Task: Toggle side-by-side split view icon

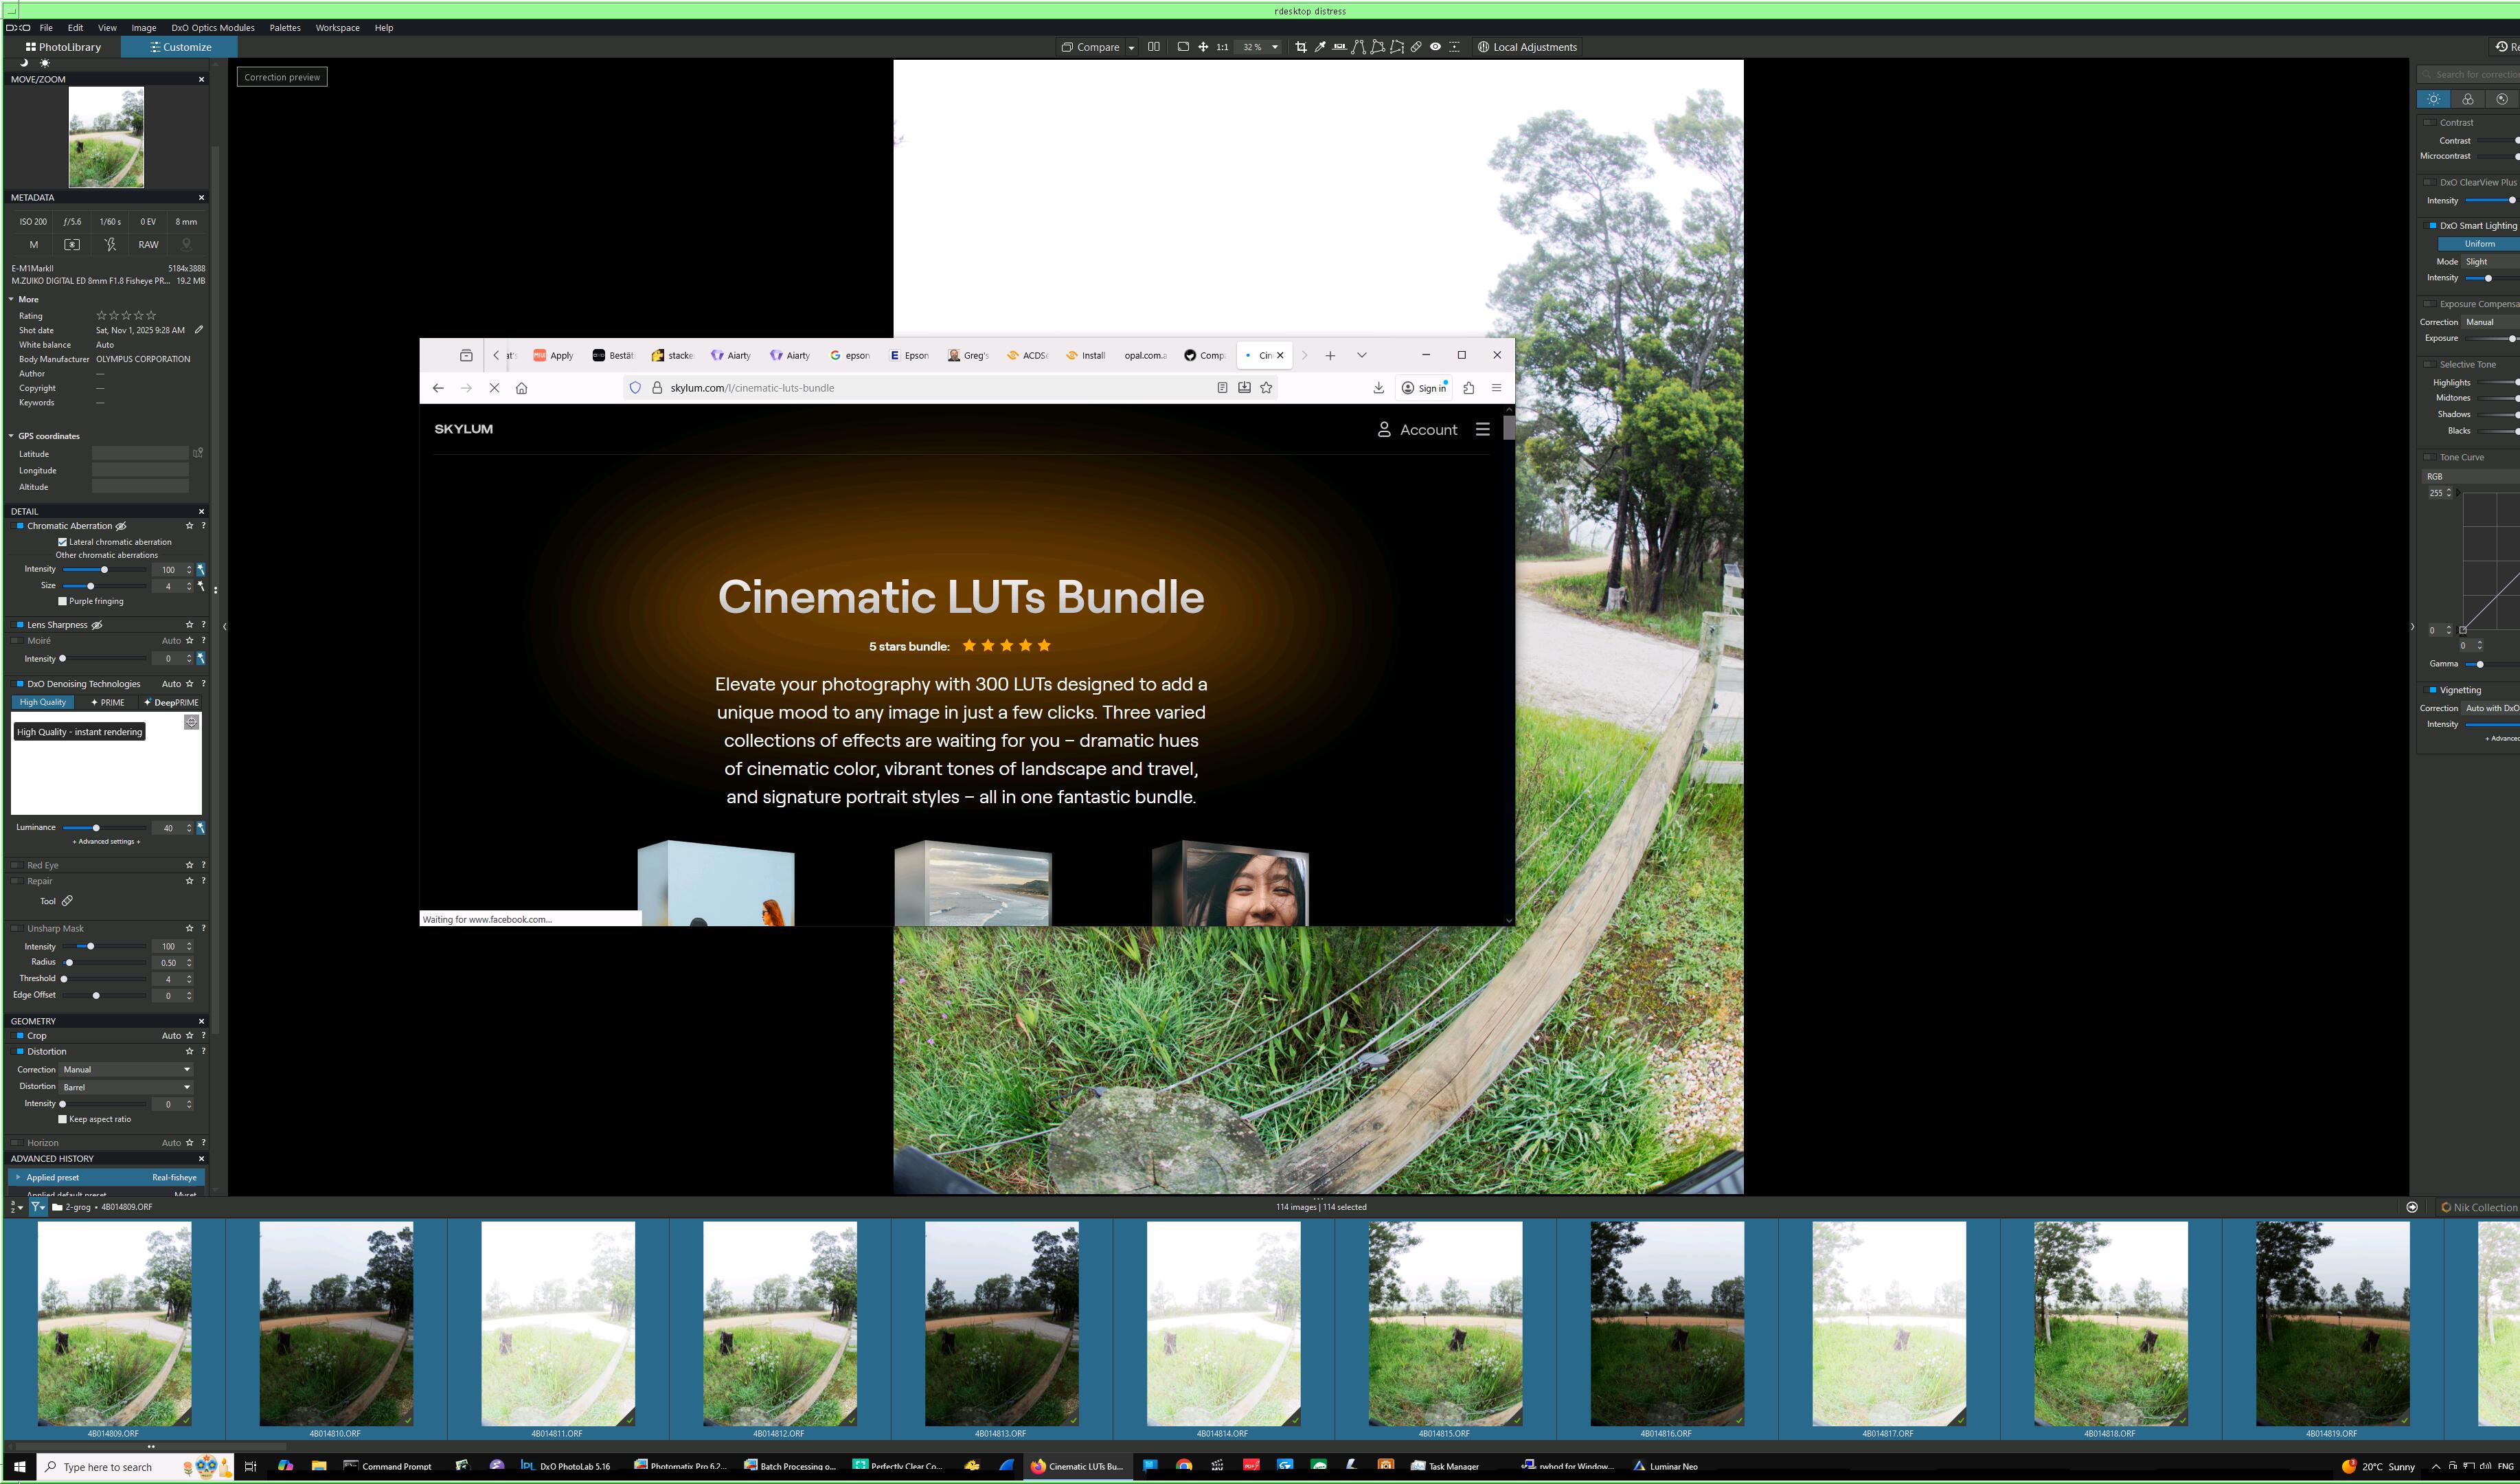Action: [1154, 47]
